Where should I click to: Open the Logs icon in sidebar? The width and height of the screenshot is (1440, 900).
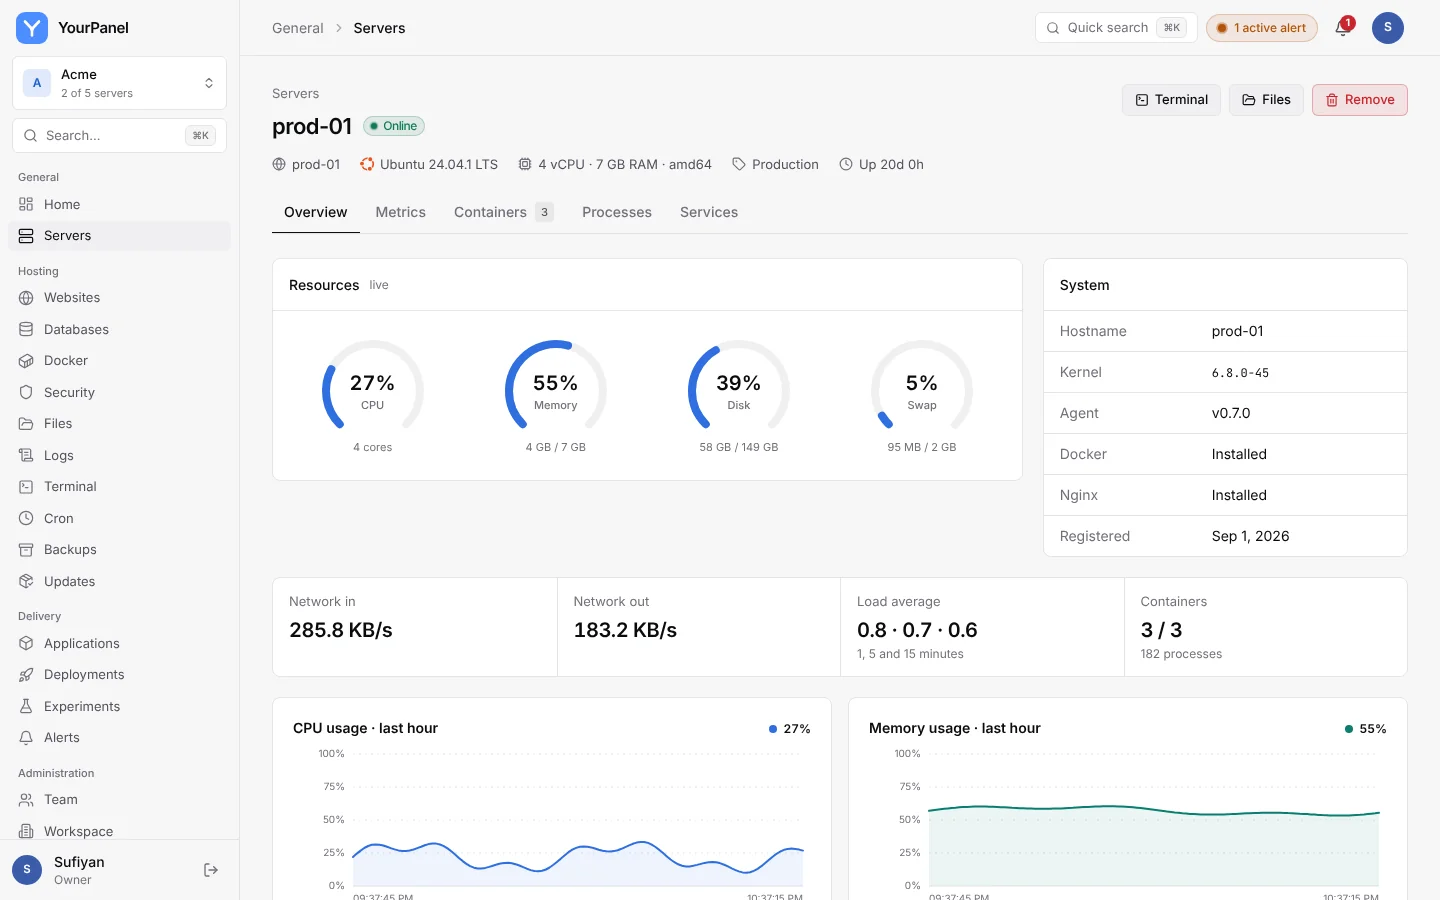(x=26, y=455)
